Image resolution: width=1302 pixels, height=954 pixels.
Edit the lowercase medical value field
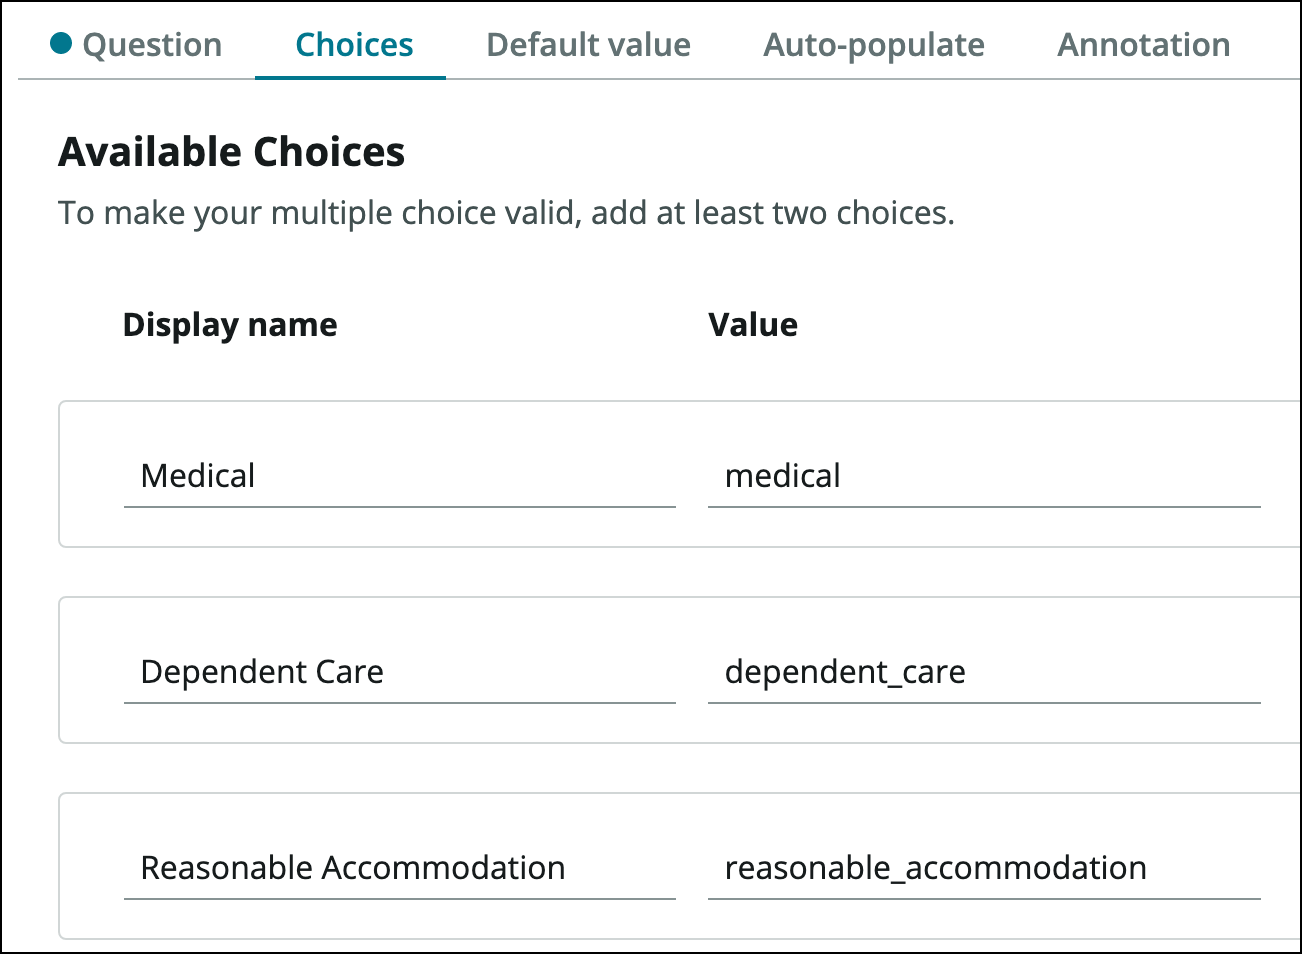(x=982, y=476)
